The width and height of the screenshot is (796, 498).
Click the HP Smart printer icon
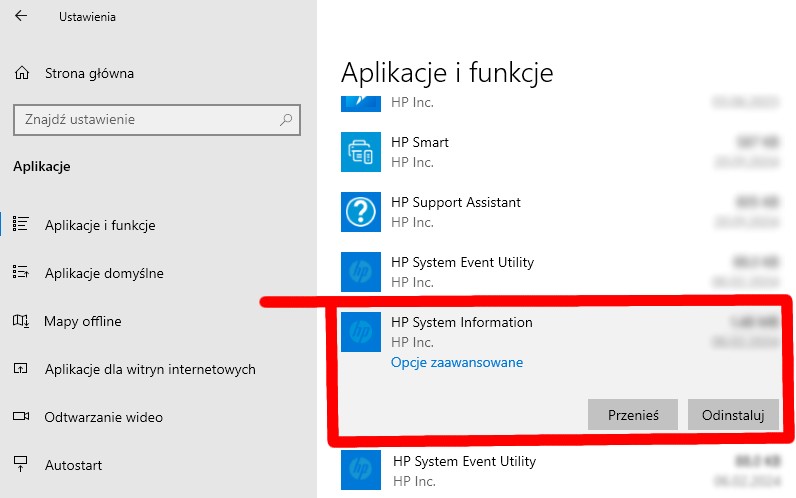click(360, 152)
